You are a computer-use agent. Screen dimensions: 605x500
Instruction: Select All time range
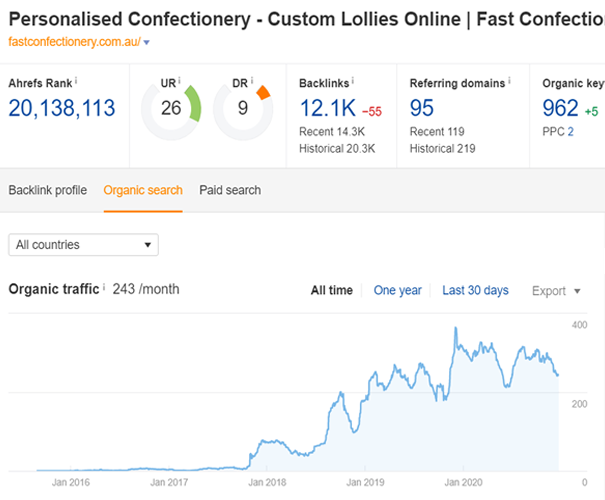[332, 290]
